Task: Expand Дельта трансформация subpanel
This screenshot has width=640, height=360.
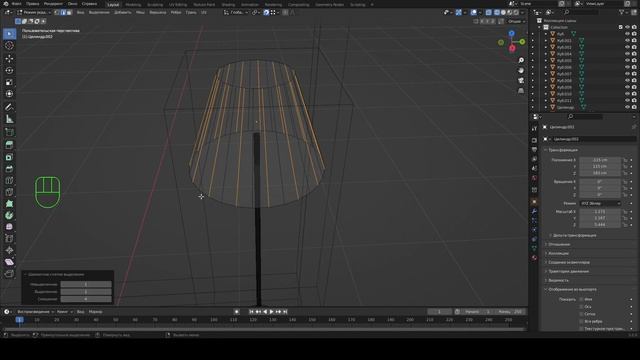Action: 574,236
